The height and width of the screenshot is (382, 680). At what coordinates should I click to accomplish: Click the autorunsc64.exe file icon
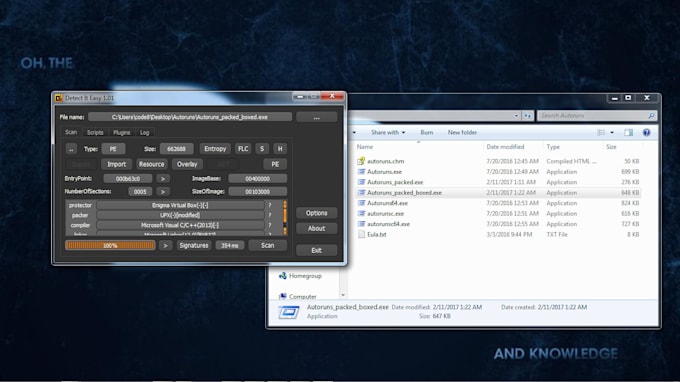[361, 224]
